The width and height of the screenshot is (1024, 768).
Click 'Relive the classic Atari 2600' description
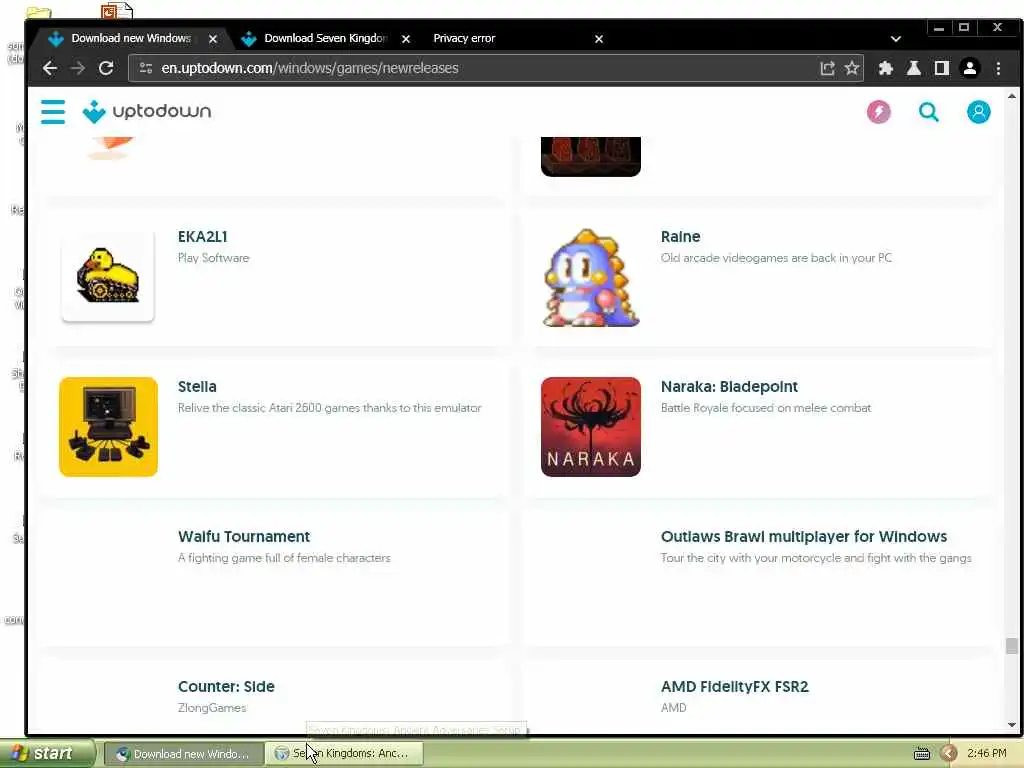coord(329,408)
